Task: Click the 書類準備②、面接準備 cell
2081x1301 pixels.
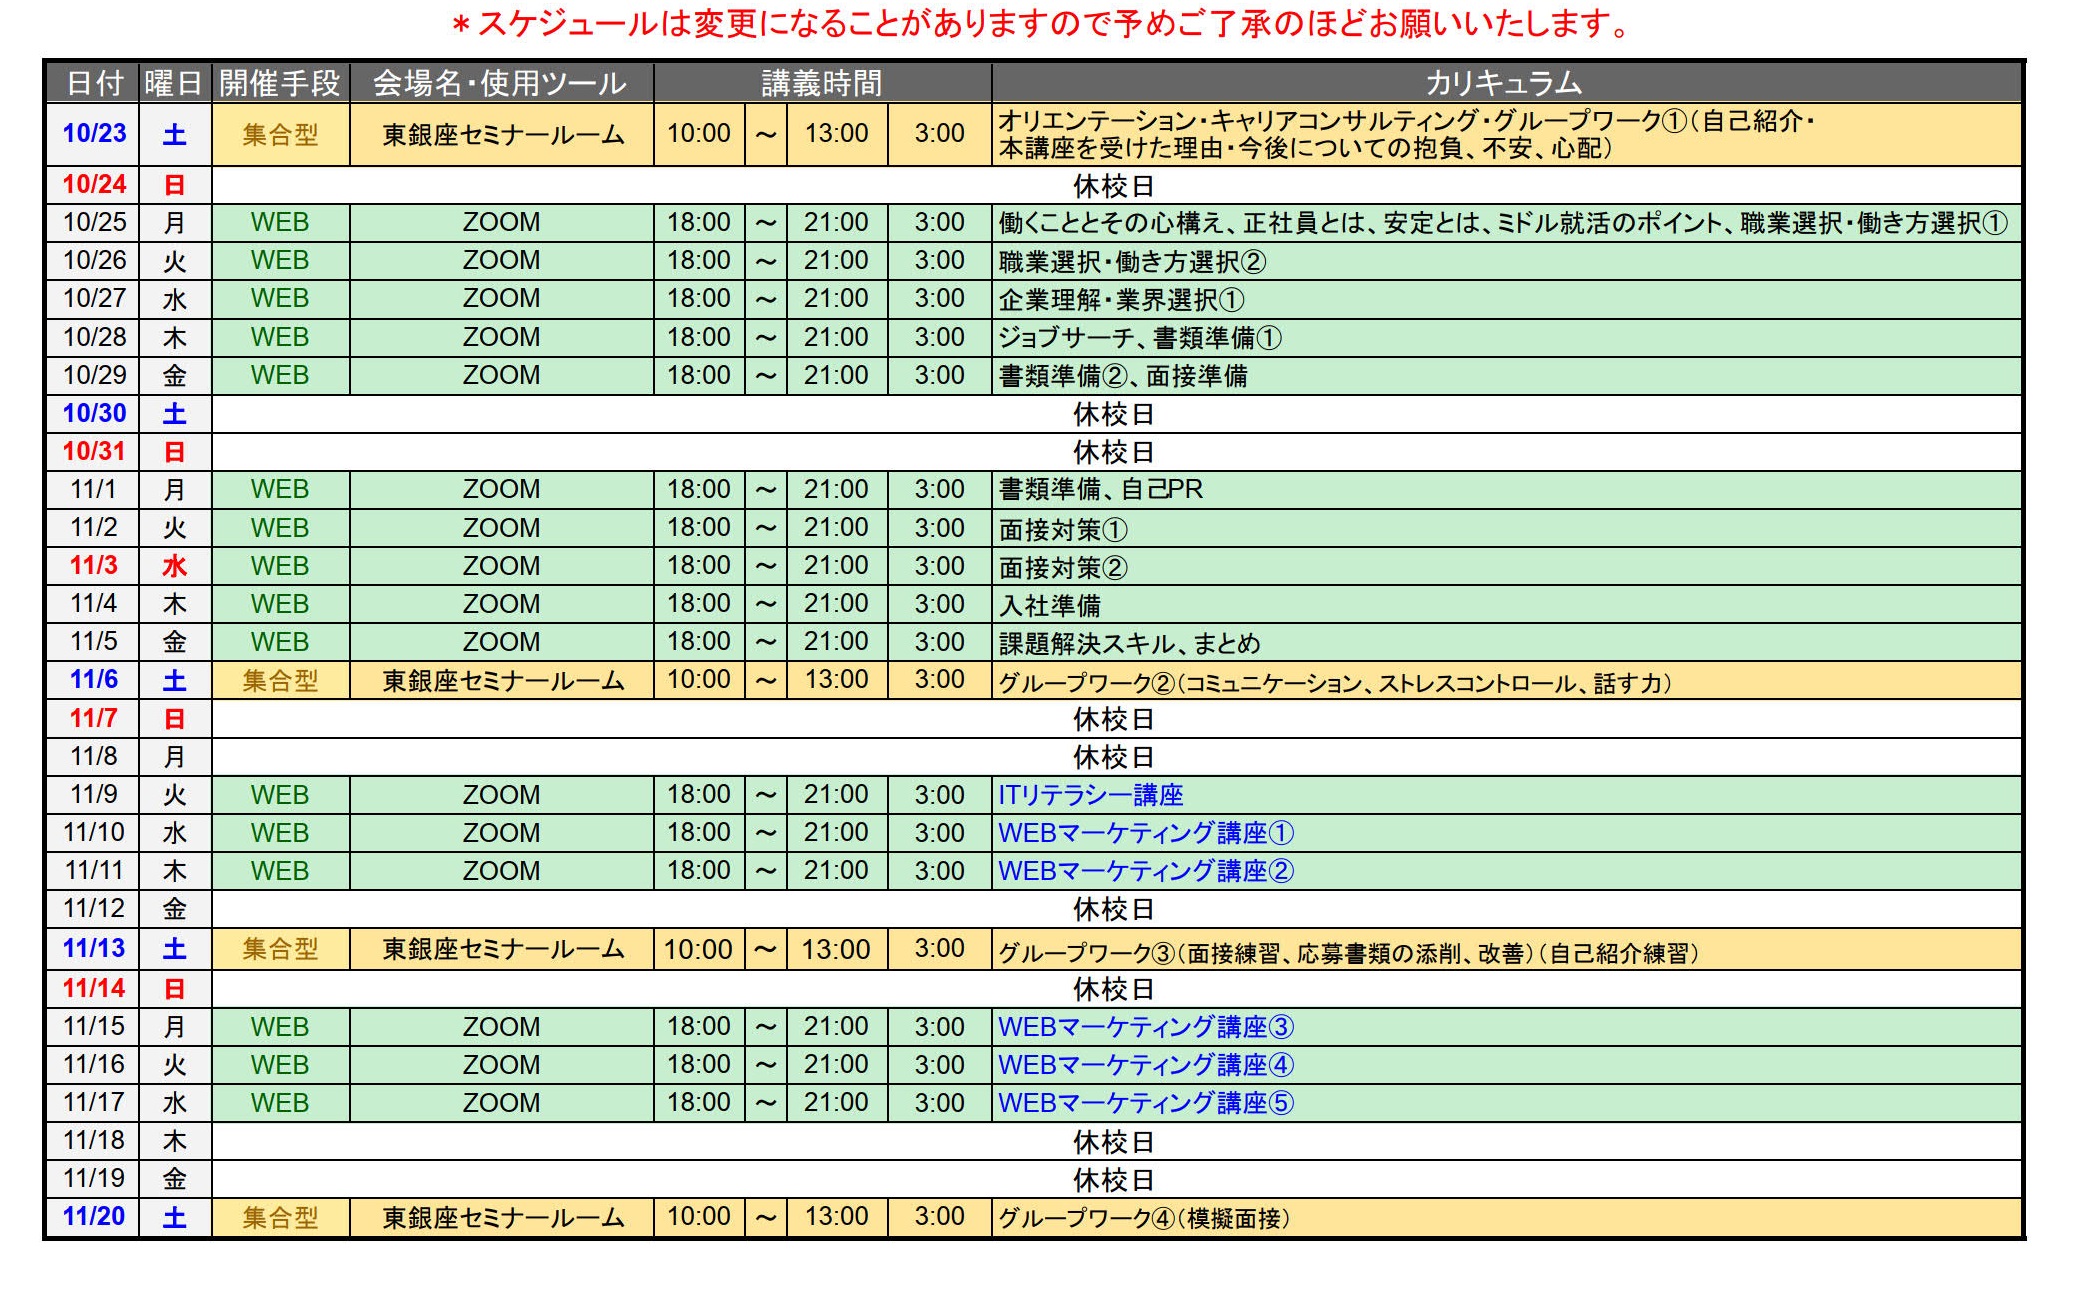Action: 1507,376
